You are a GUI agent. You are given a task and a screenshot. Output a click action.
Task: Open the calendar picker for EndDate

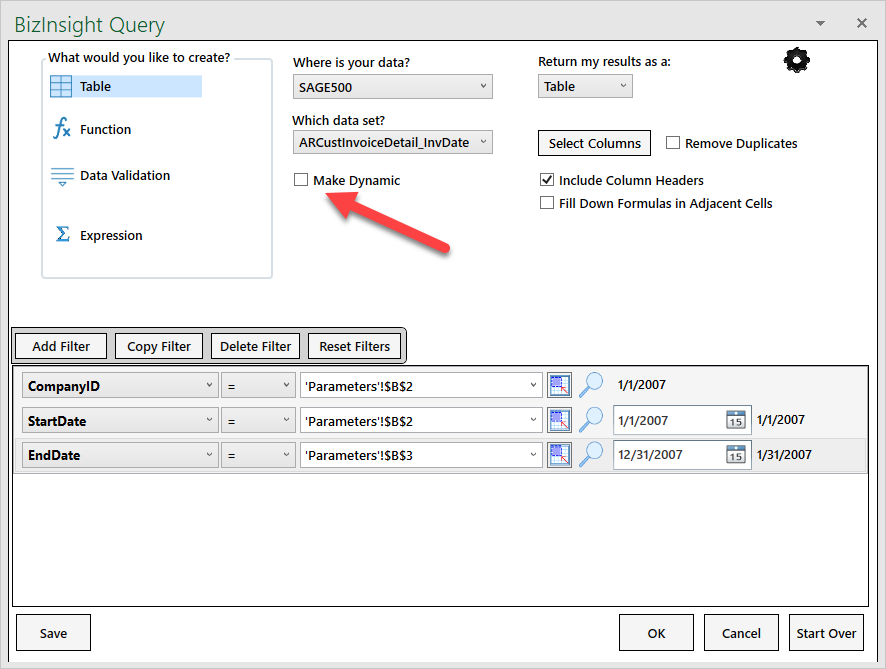pos(736,454)
